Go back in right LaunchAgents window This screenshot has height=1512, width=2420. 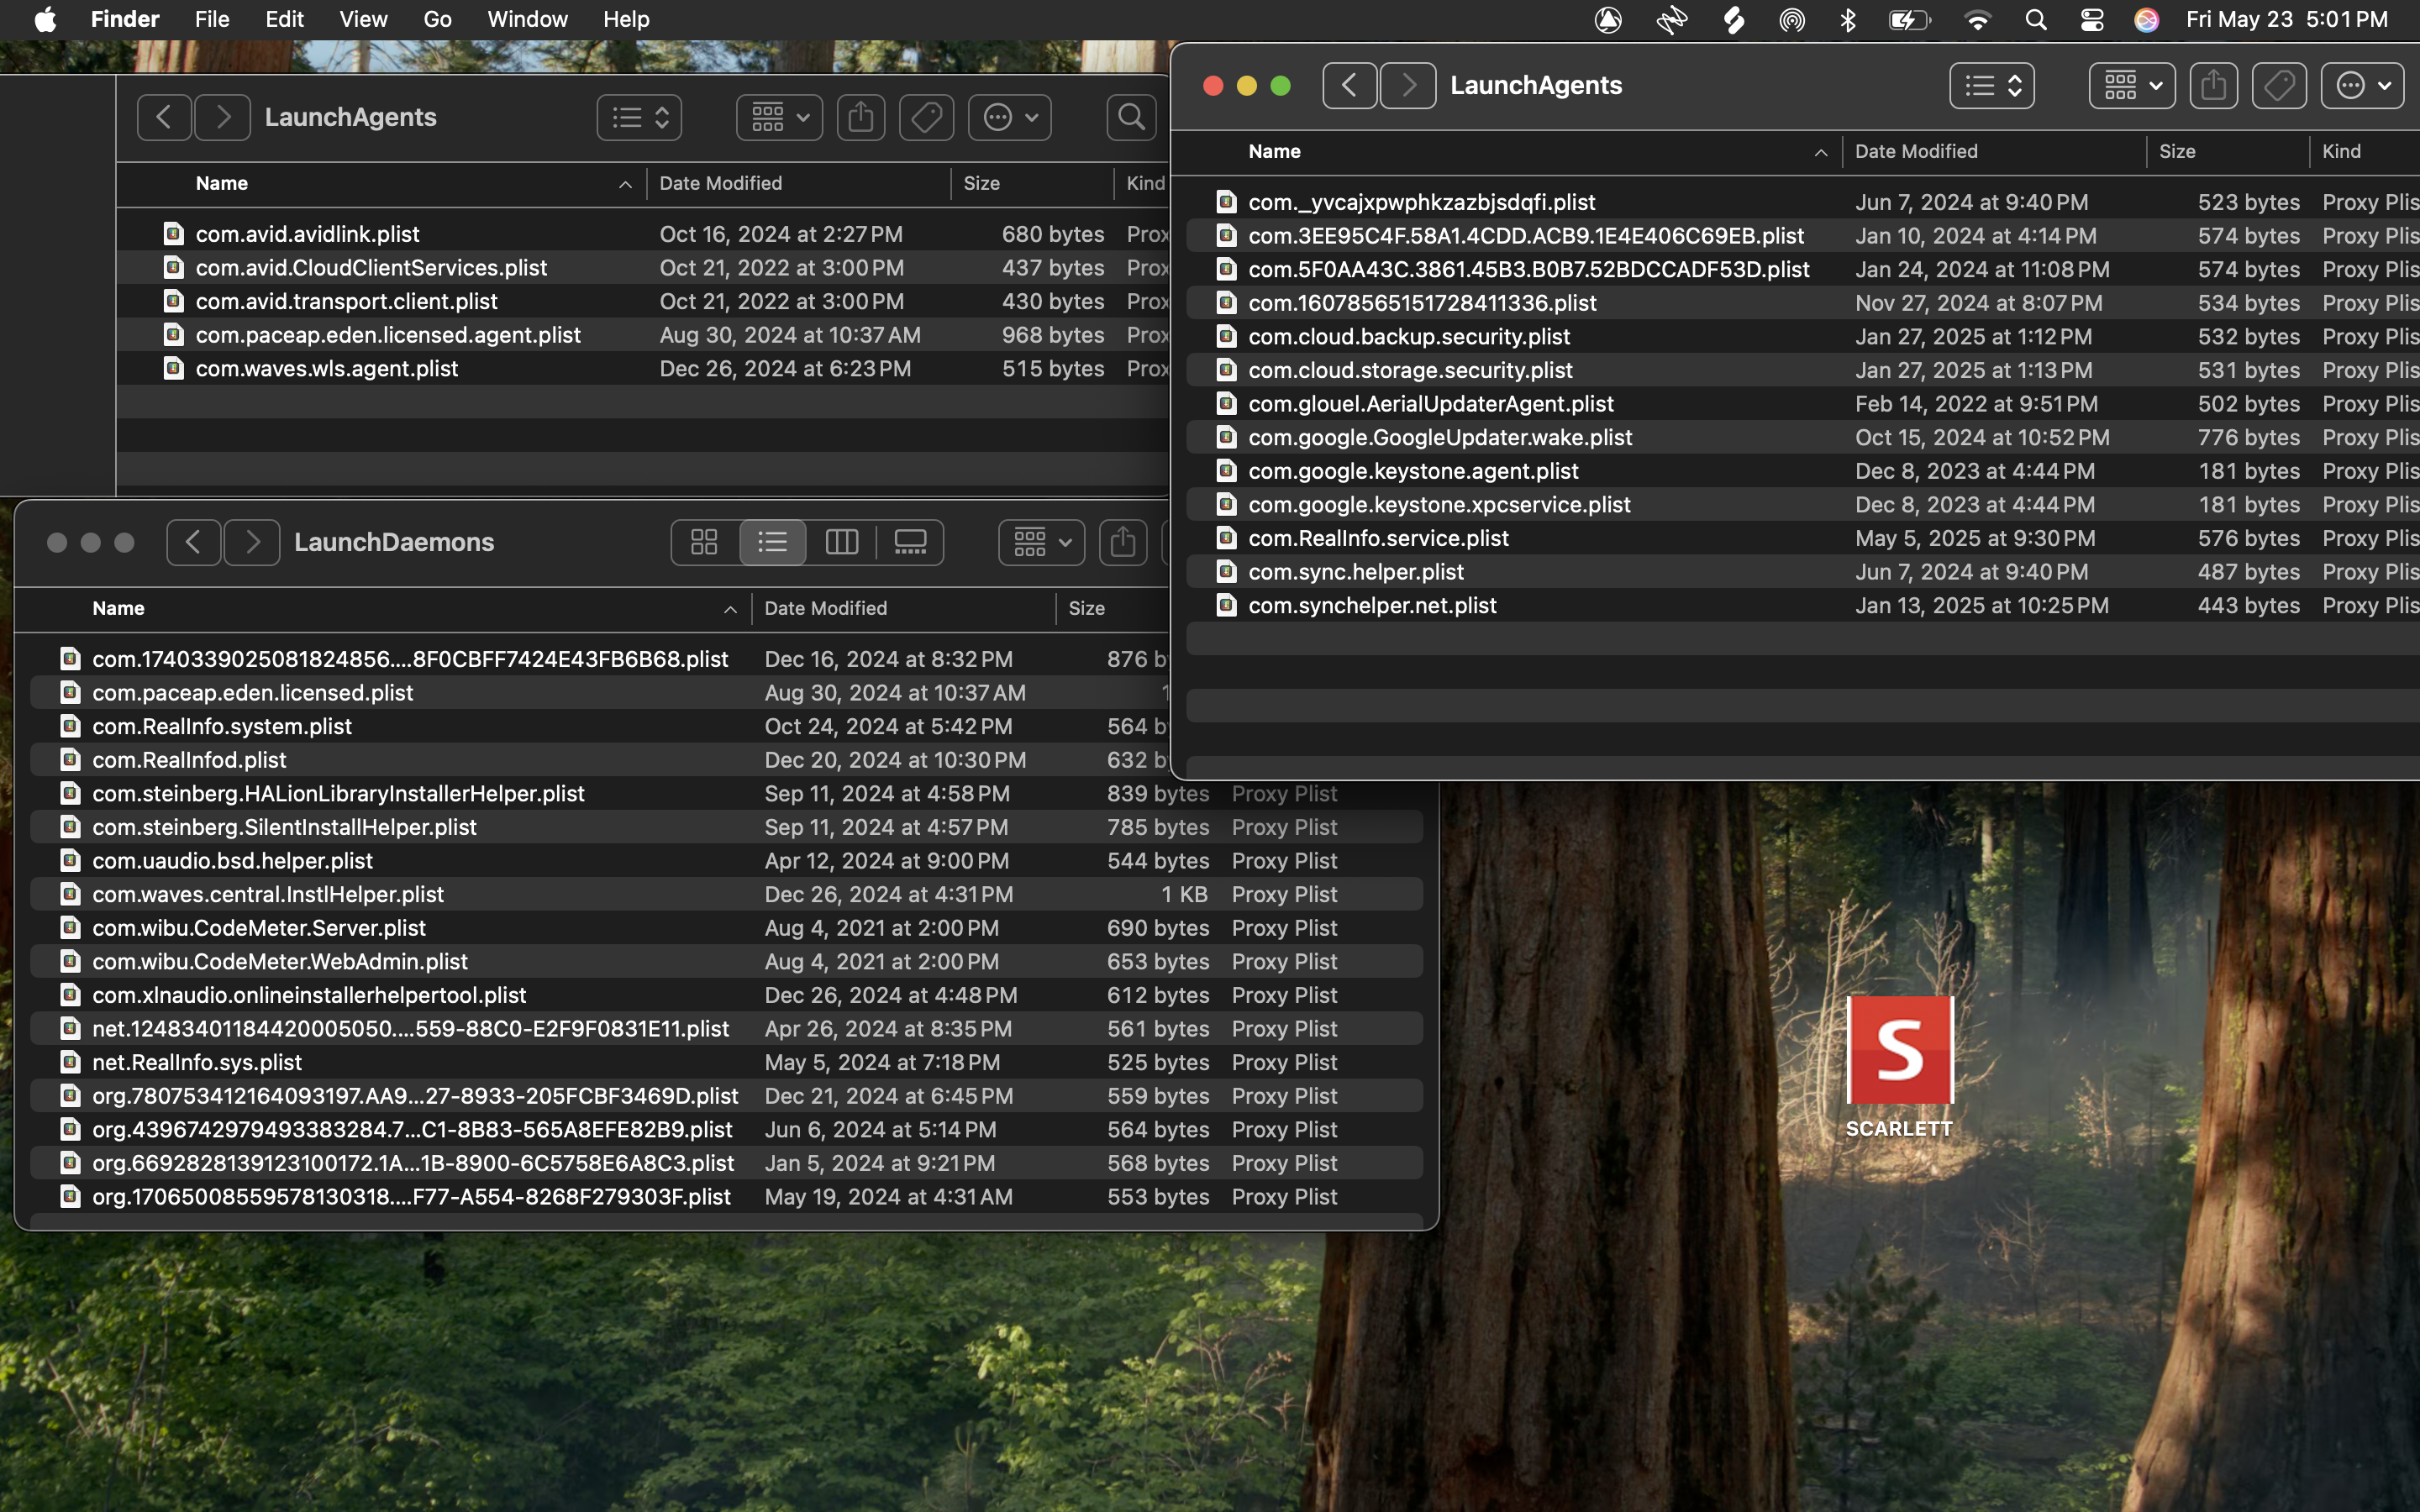[1349, 86]
